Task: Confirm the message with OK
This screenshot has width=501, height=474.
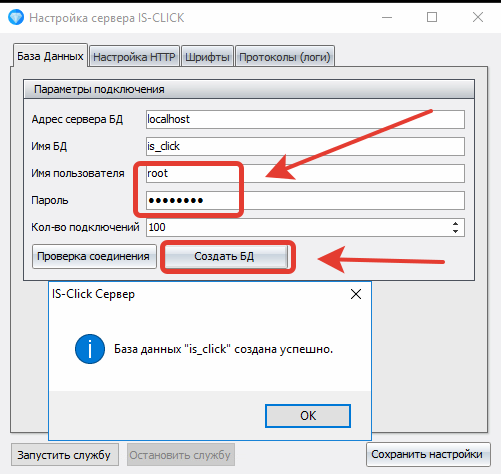Action: 308,416
